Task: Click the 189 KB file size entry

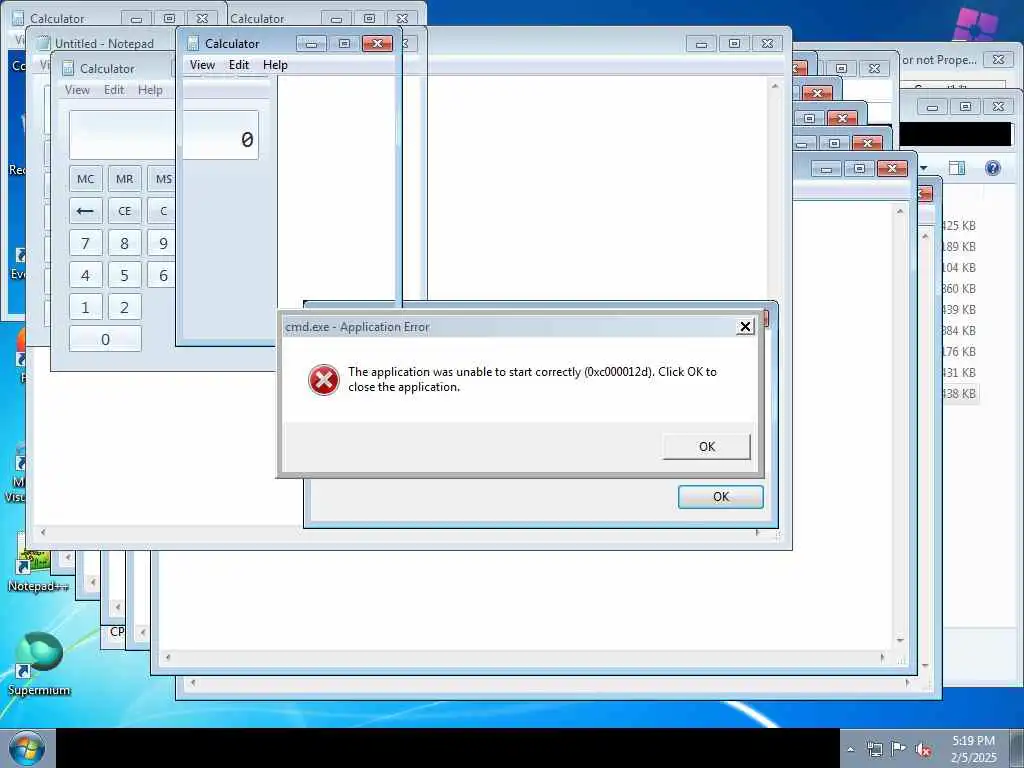Action: click(x=959, y=246)
